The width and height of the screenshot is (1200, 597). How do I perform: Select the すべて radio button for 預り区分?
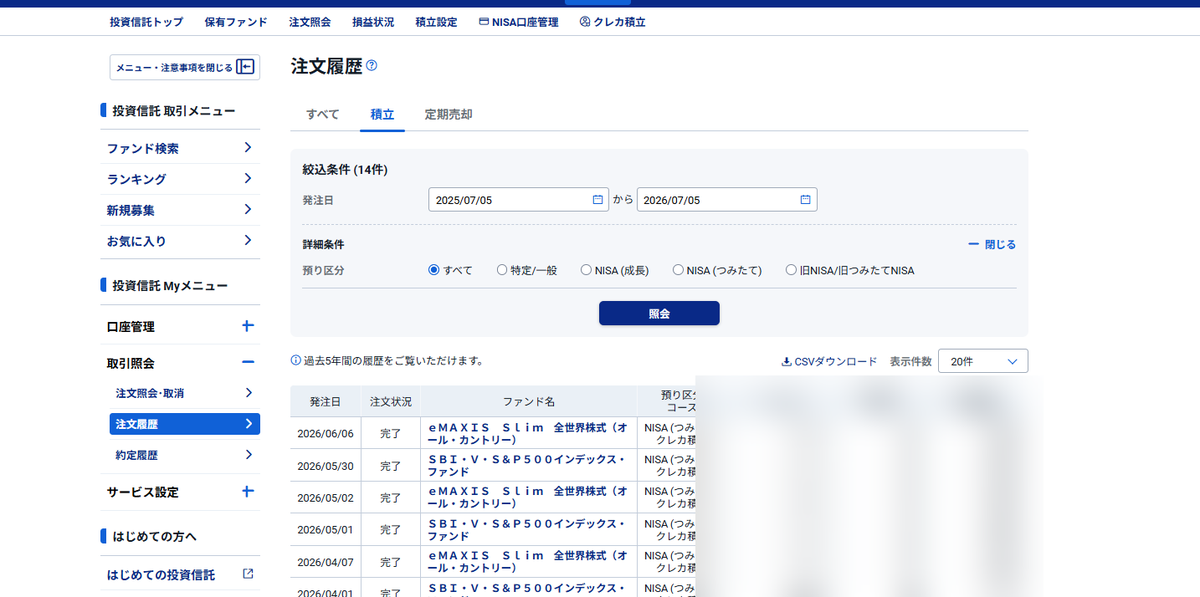tap(434, 270)
